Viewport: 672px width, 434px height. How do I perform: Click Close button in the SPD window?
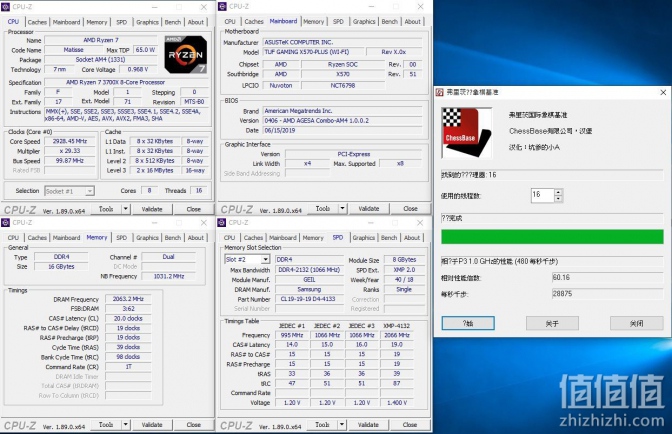[410, 425]
